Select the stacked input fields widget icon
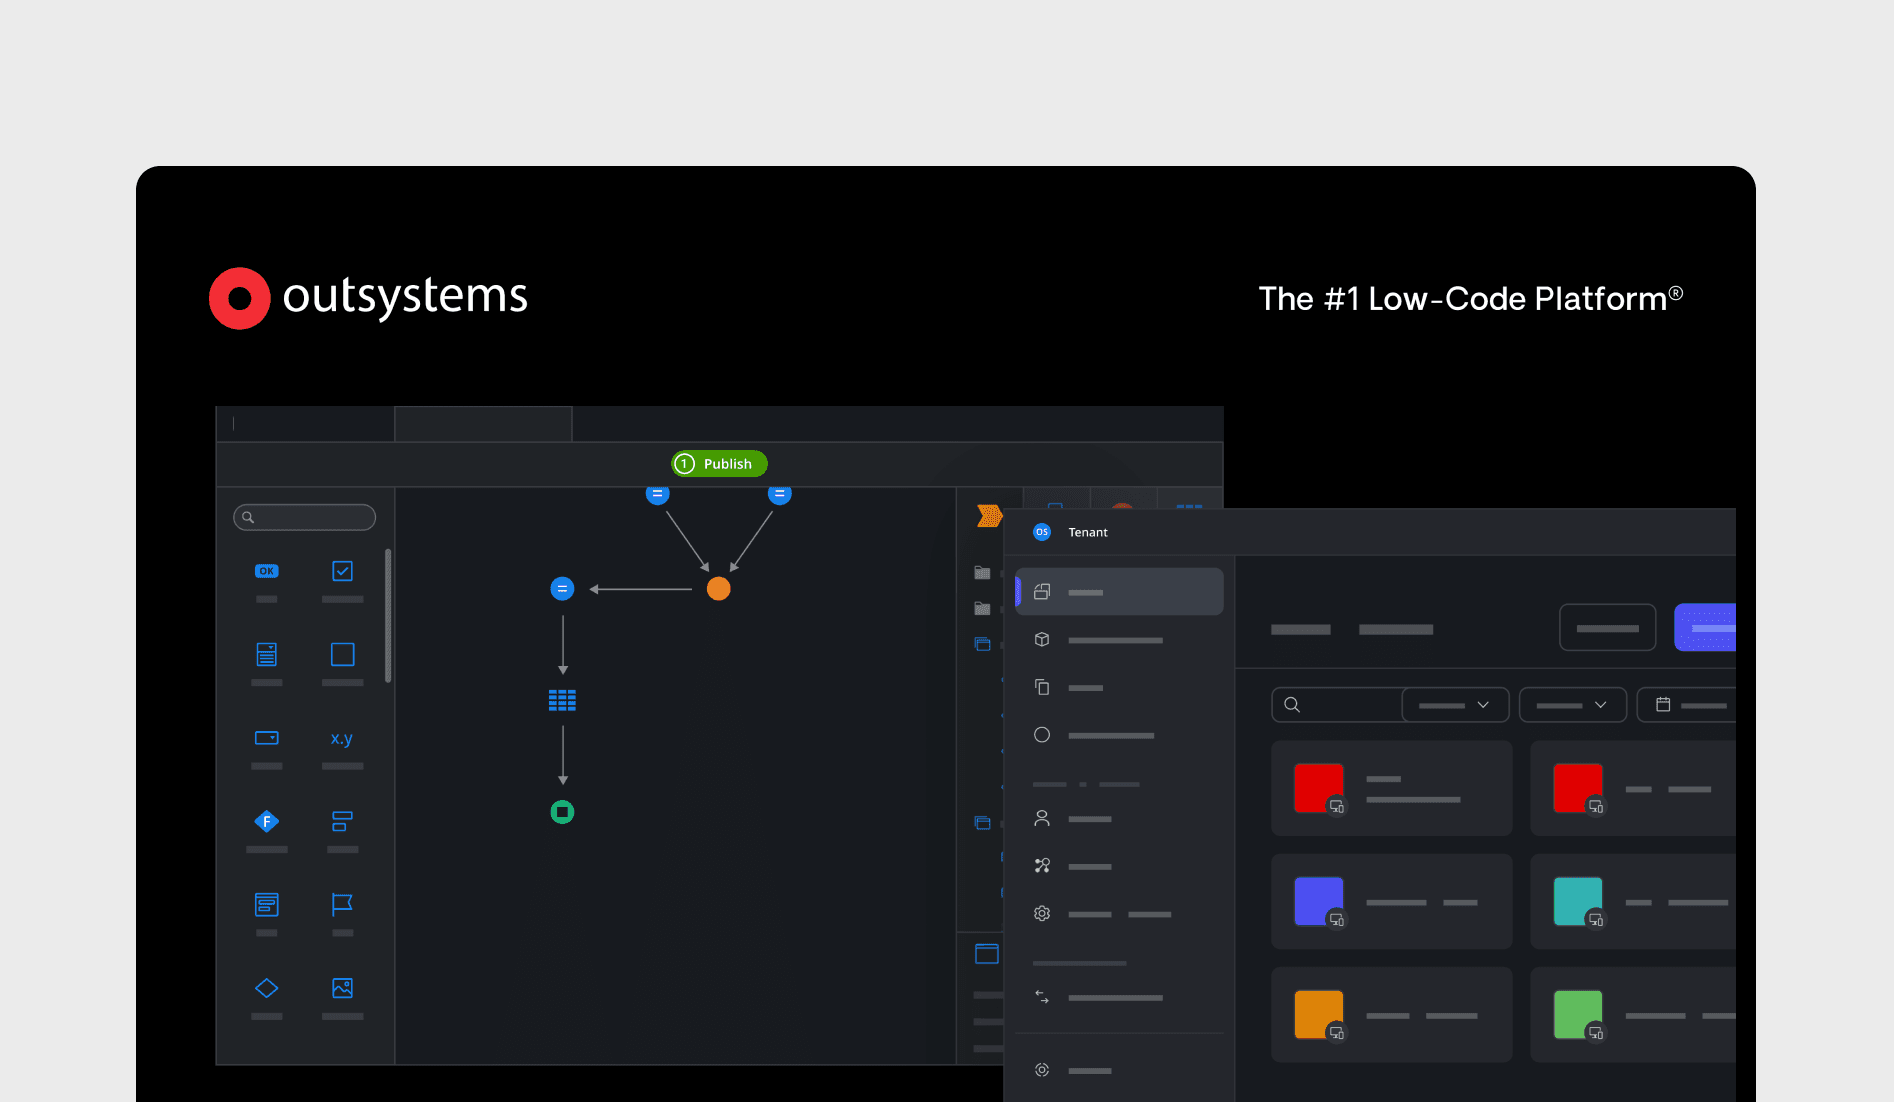 click(342, 821)
